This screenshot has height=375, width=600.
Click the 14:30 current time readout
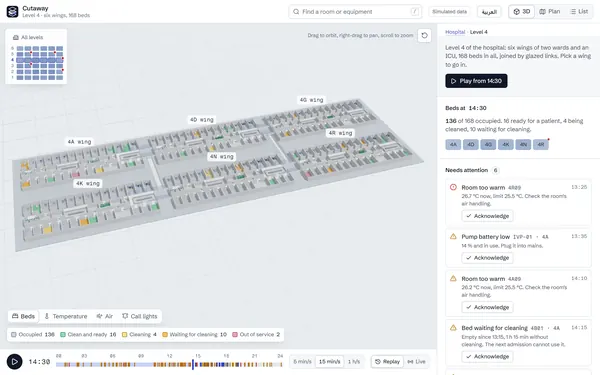point(39,362)
